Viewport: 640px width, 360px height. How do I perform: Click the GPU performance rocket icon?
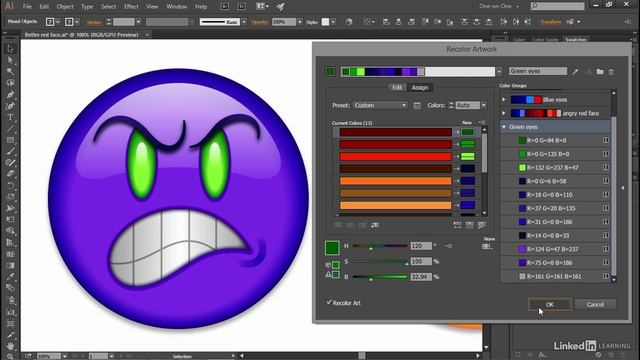[x=280, y=7]
